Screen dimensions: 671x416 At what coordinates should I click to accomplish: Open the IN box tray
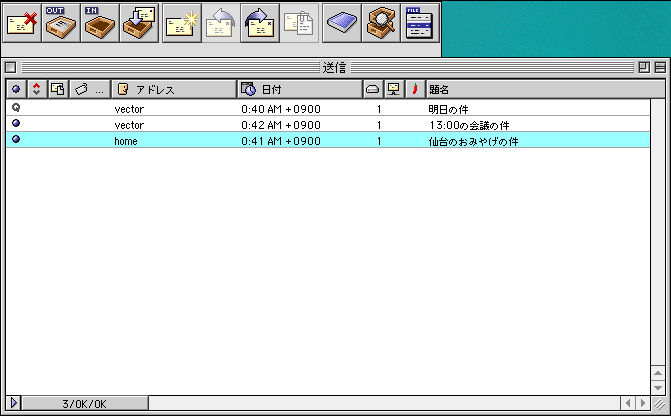[99, 21]
